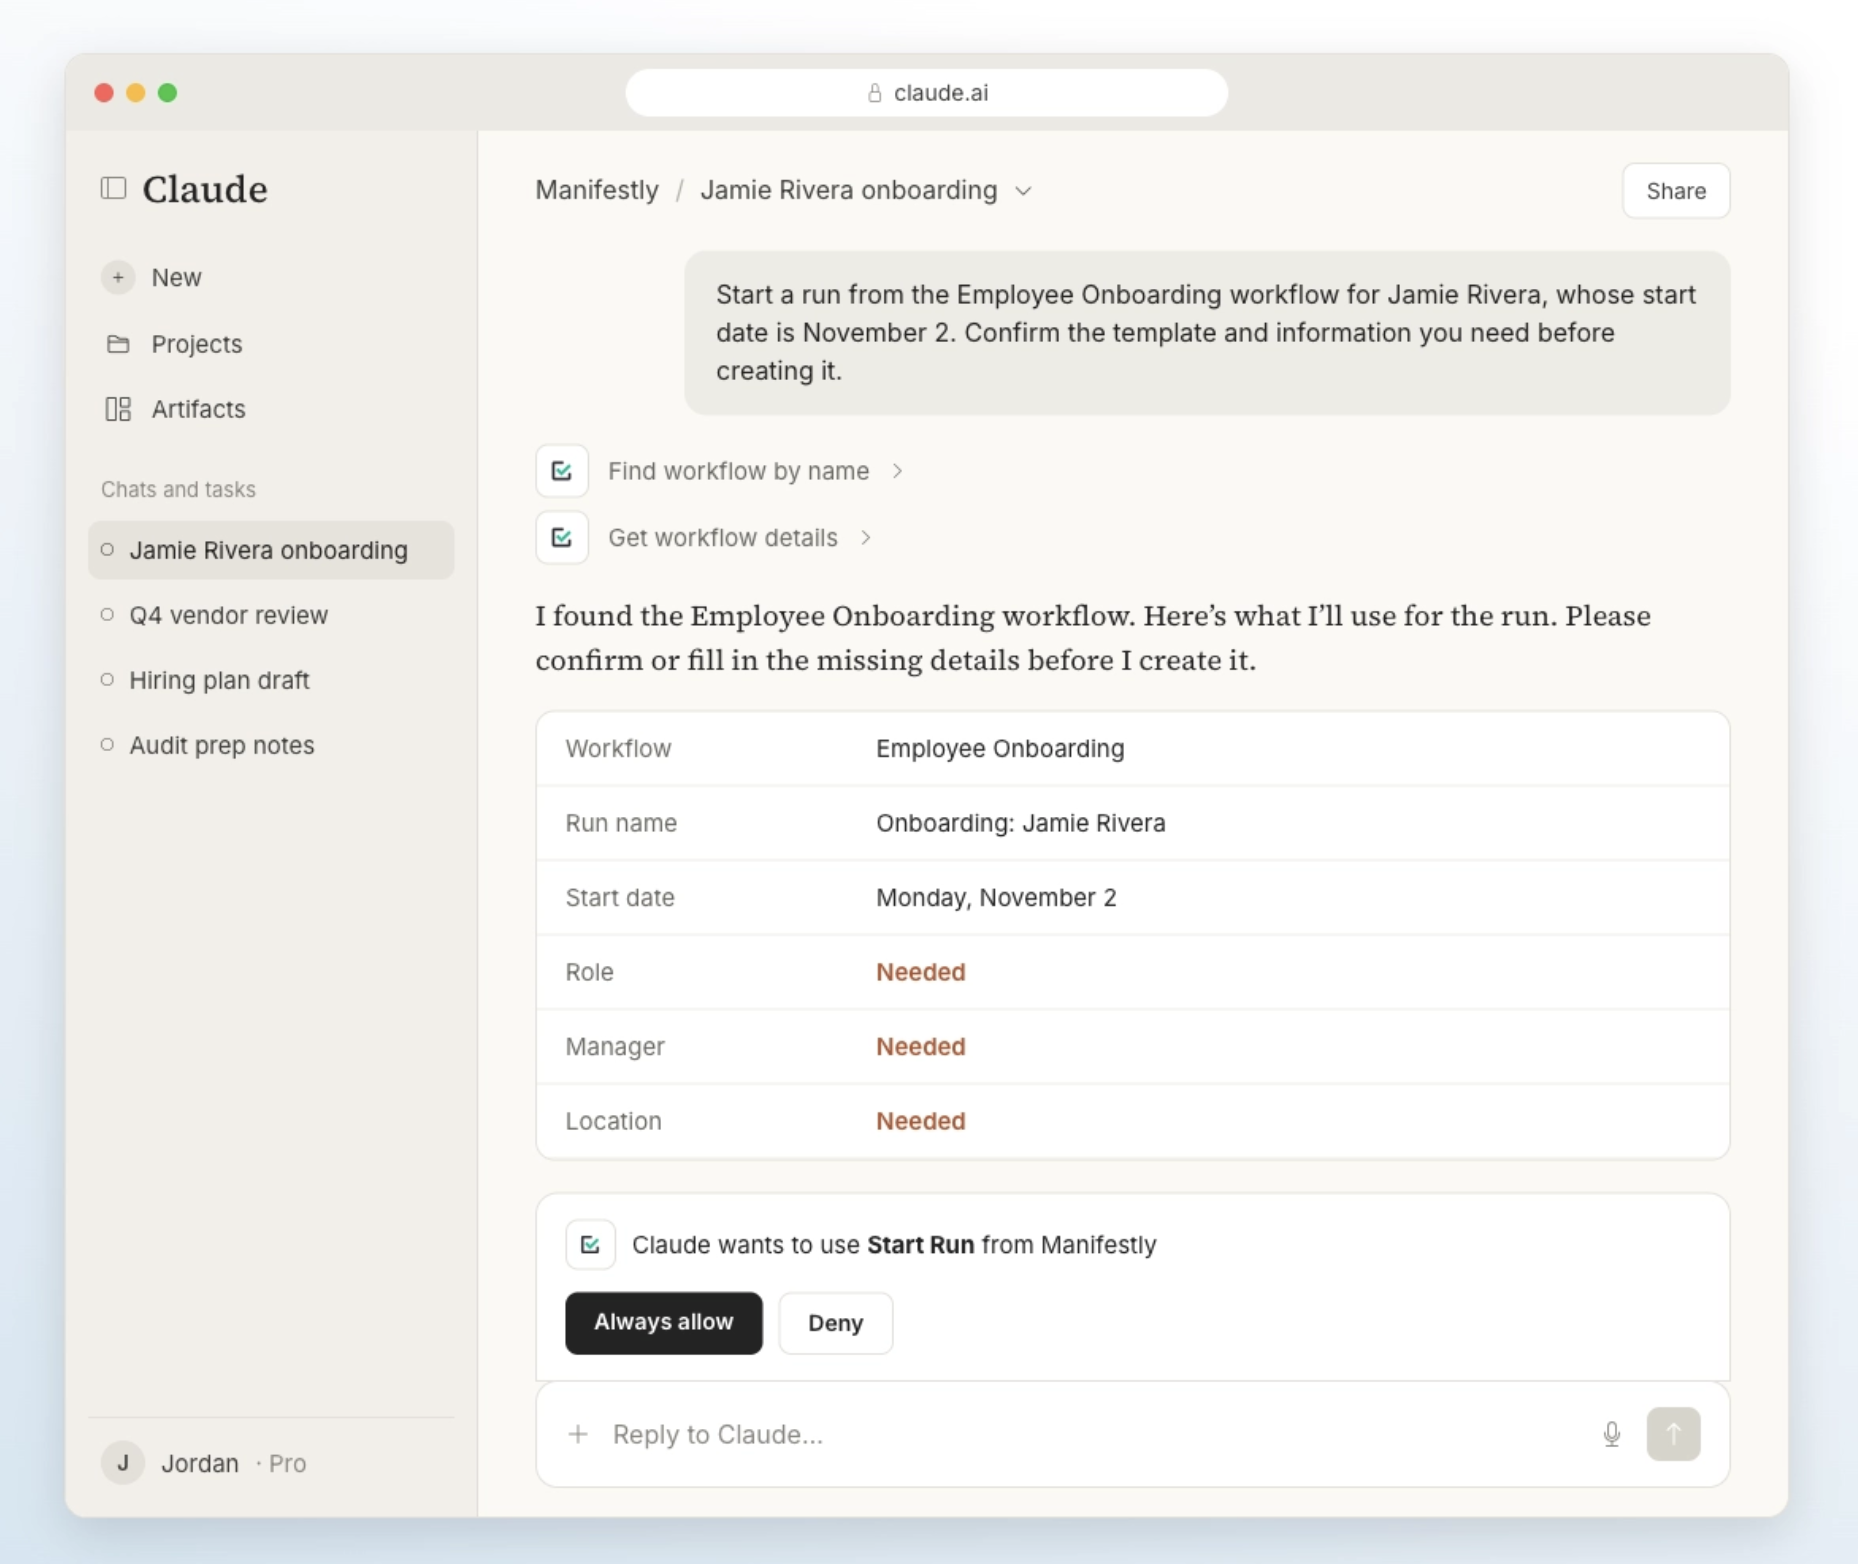This screenshot has width=1858, height=1564.
Task: Open the Audit prep notes chat
Action: tap(271, 745)
